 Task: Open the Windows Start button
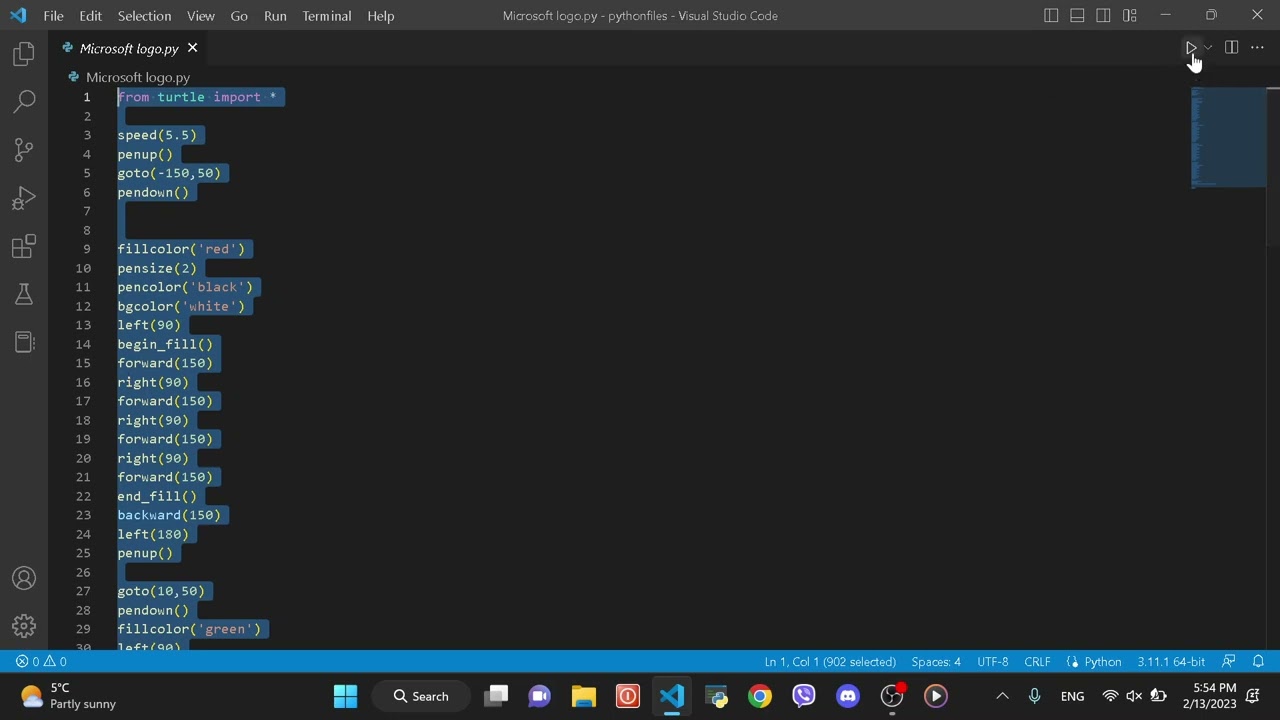tap(345, 696)
